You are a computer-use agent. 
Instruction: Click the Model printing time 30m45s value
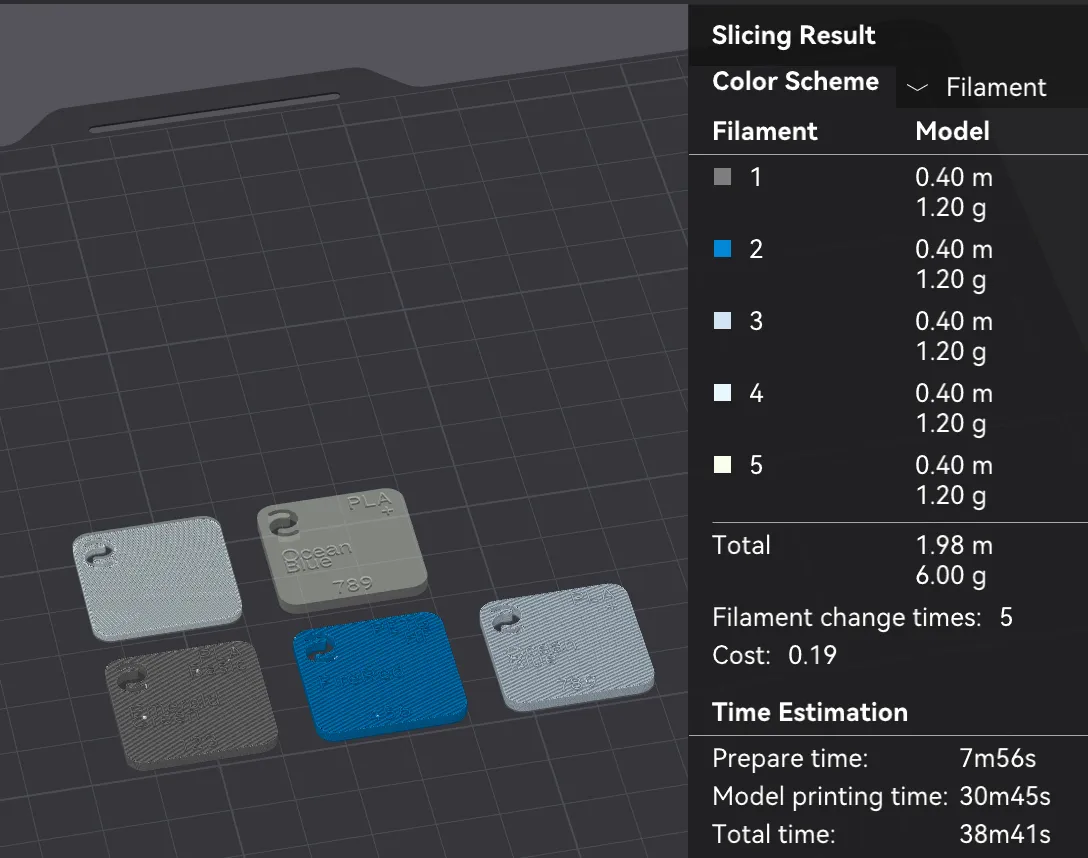coord(1005,796)
